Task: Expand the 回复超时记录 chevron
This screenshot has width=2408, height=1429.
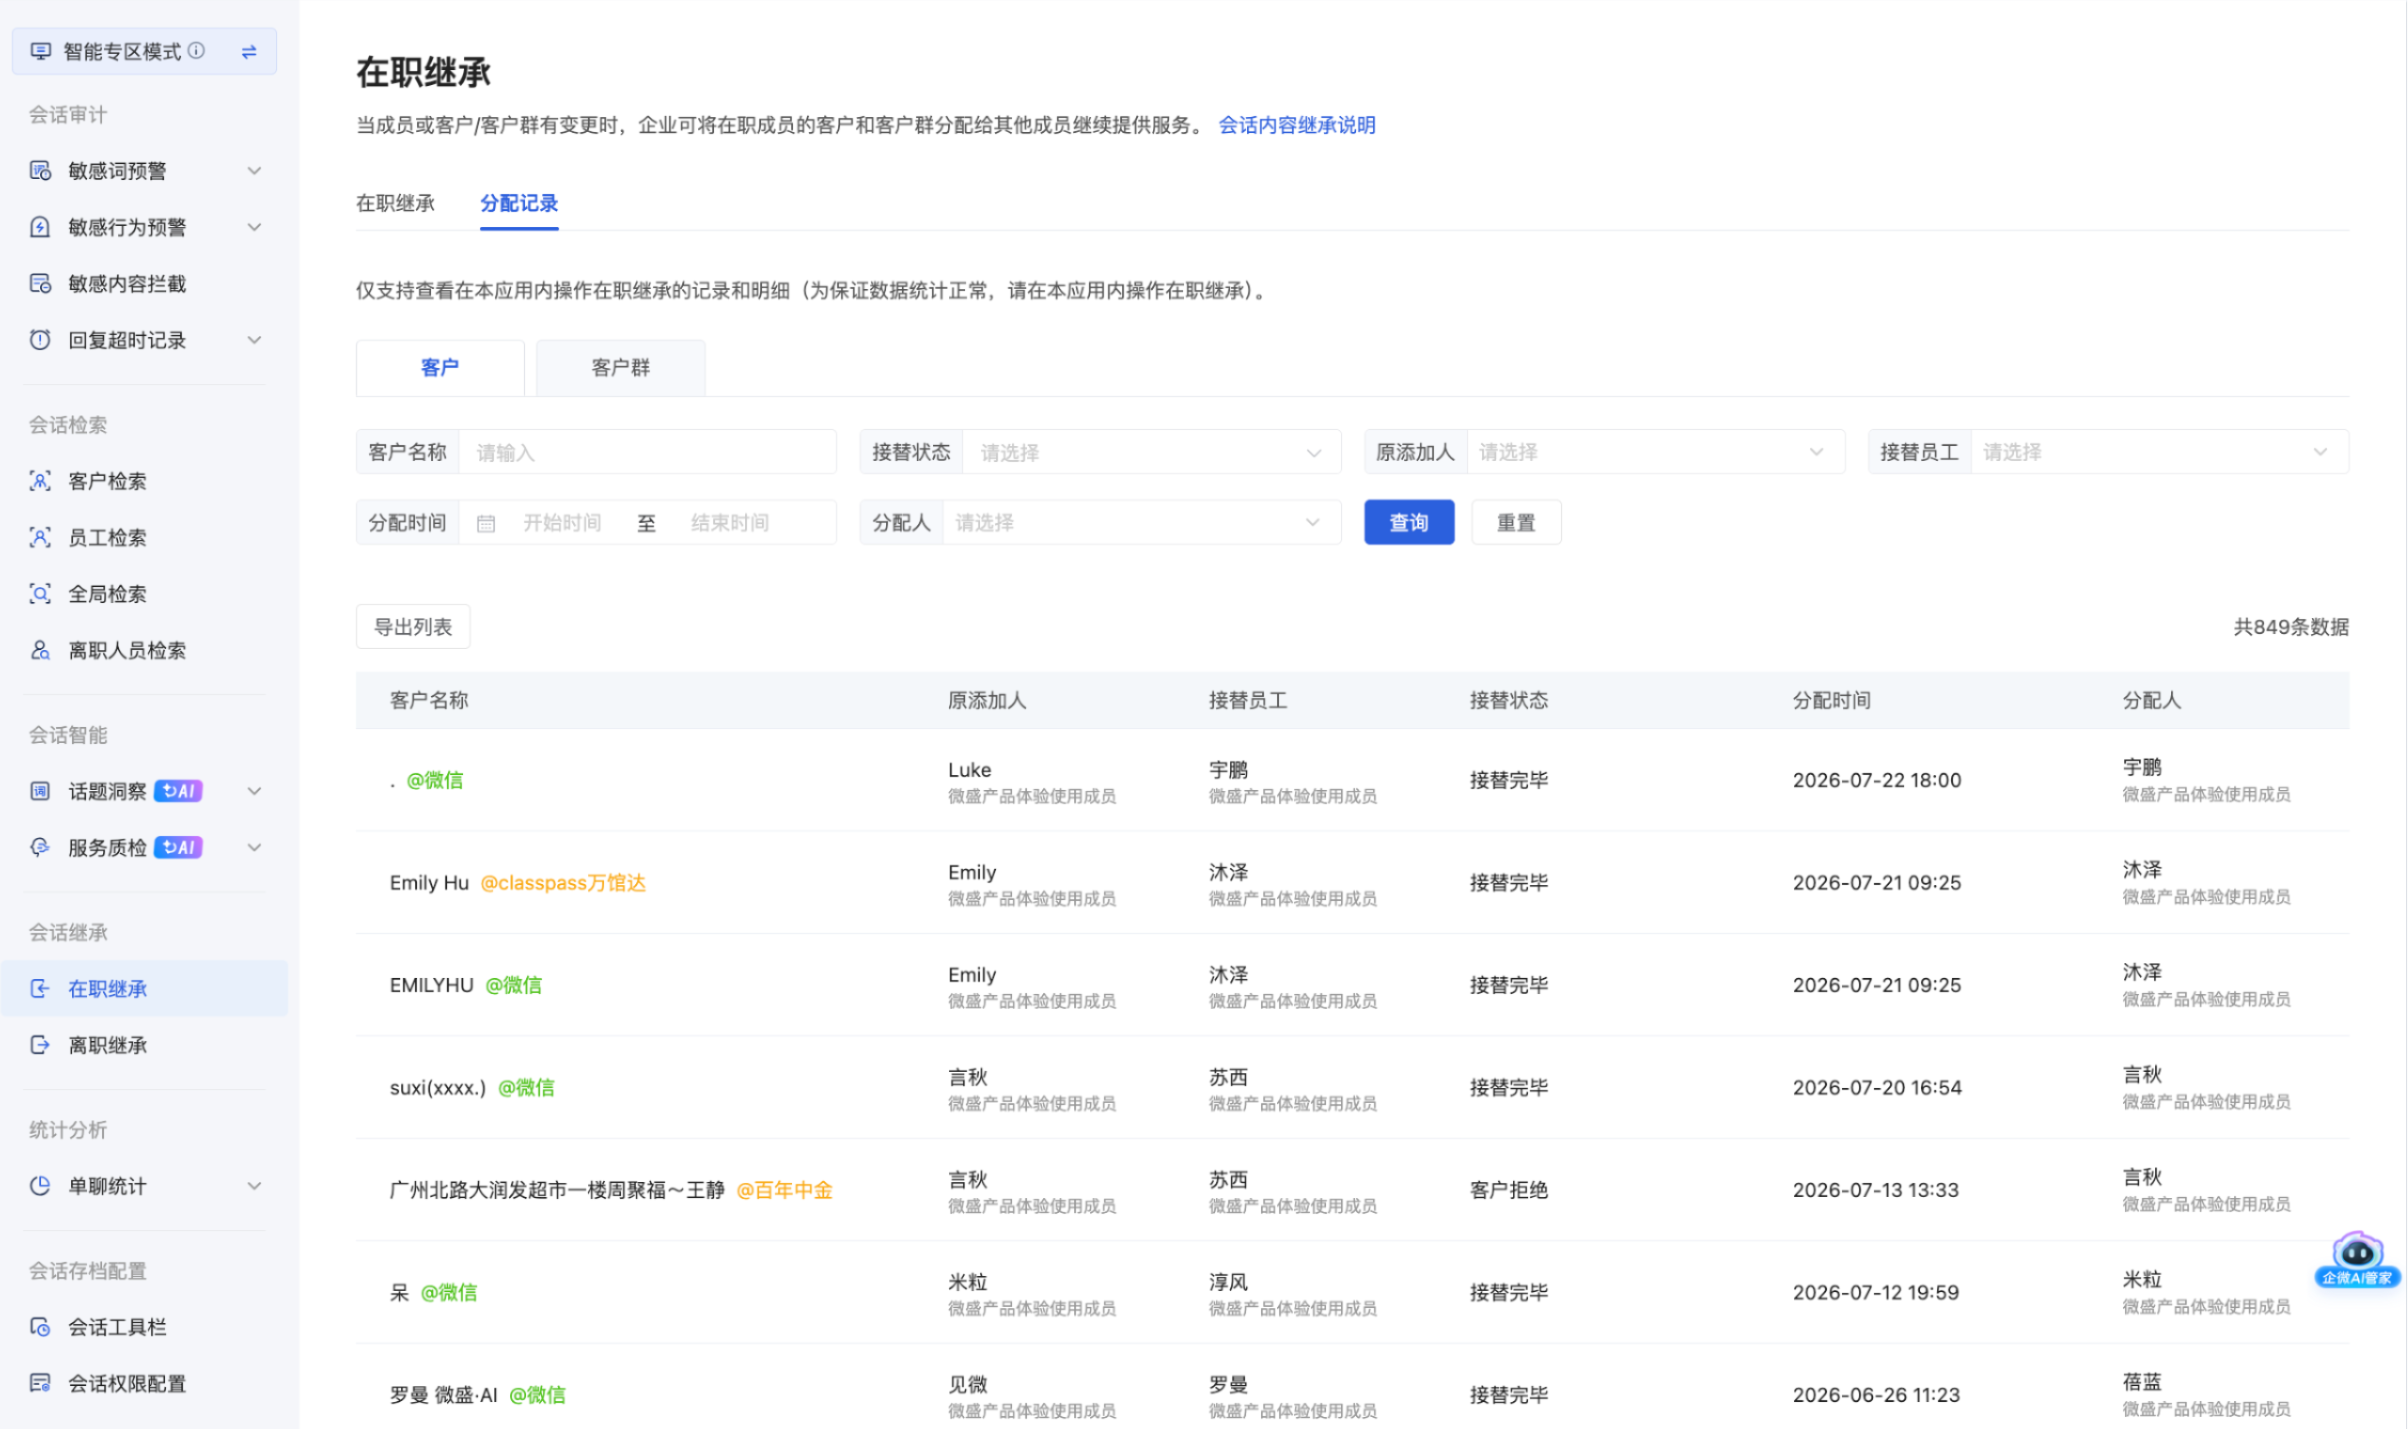Action: (255, 340)
